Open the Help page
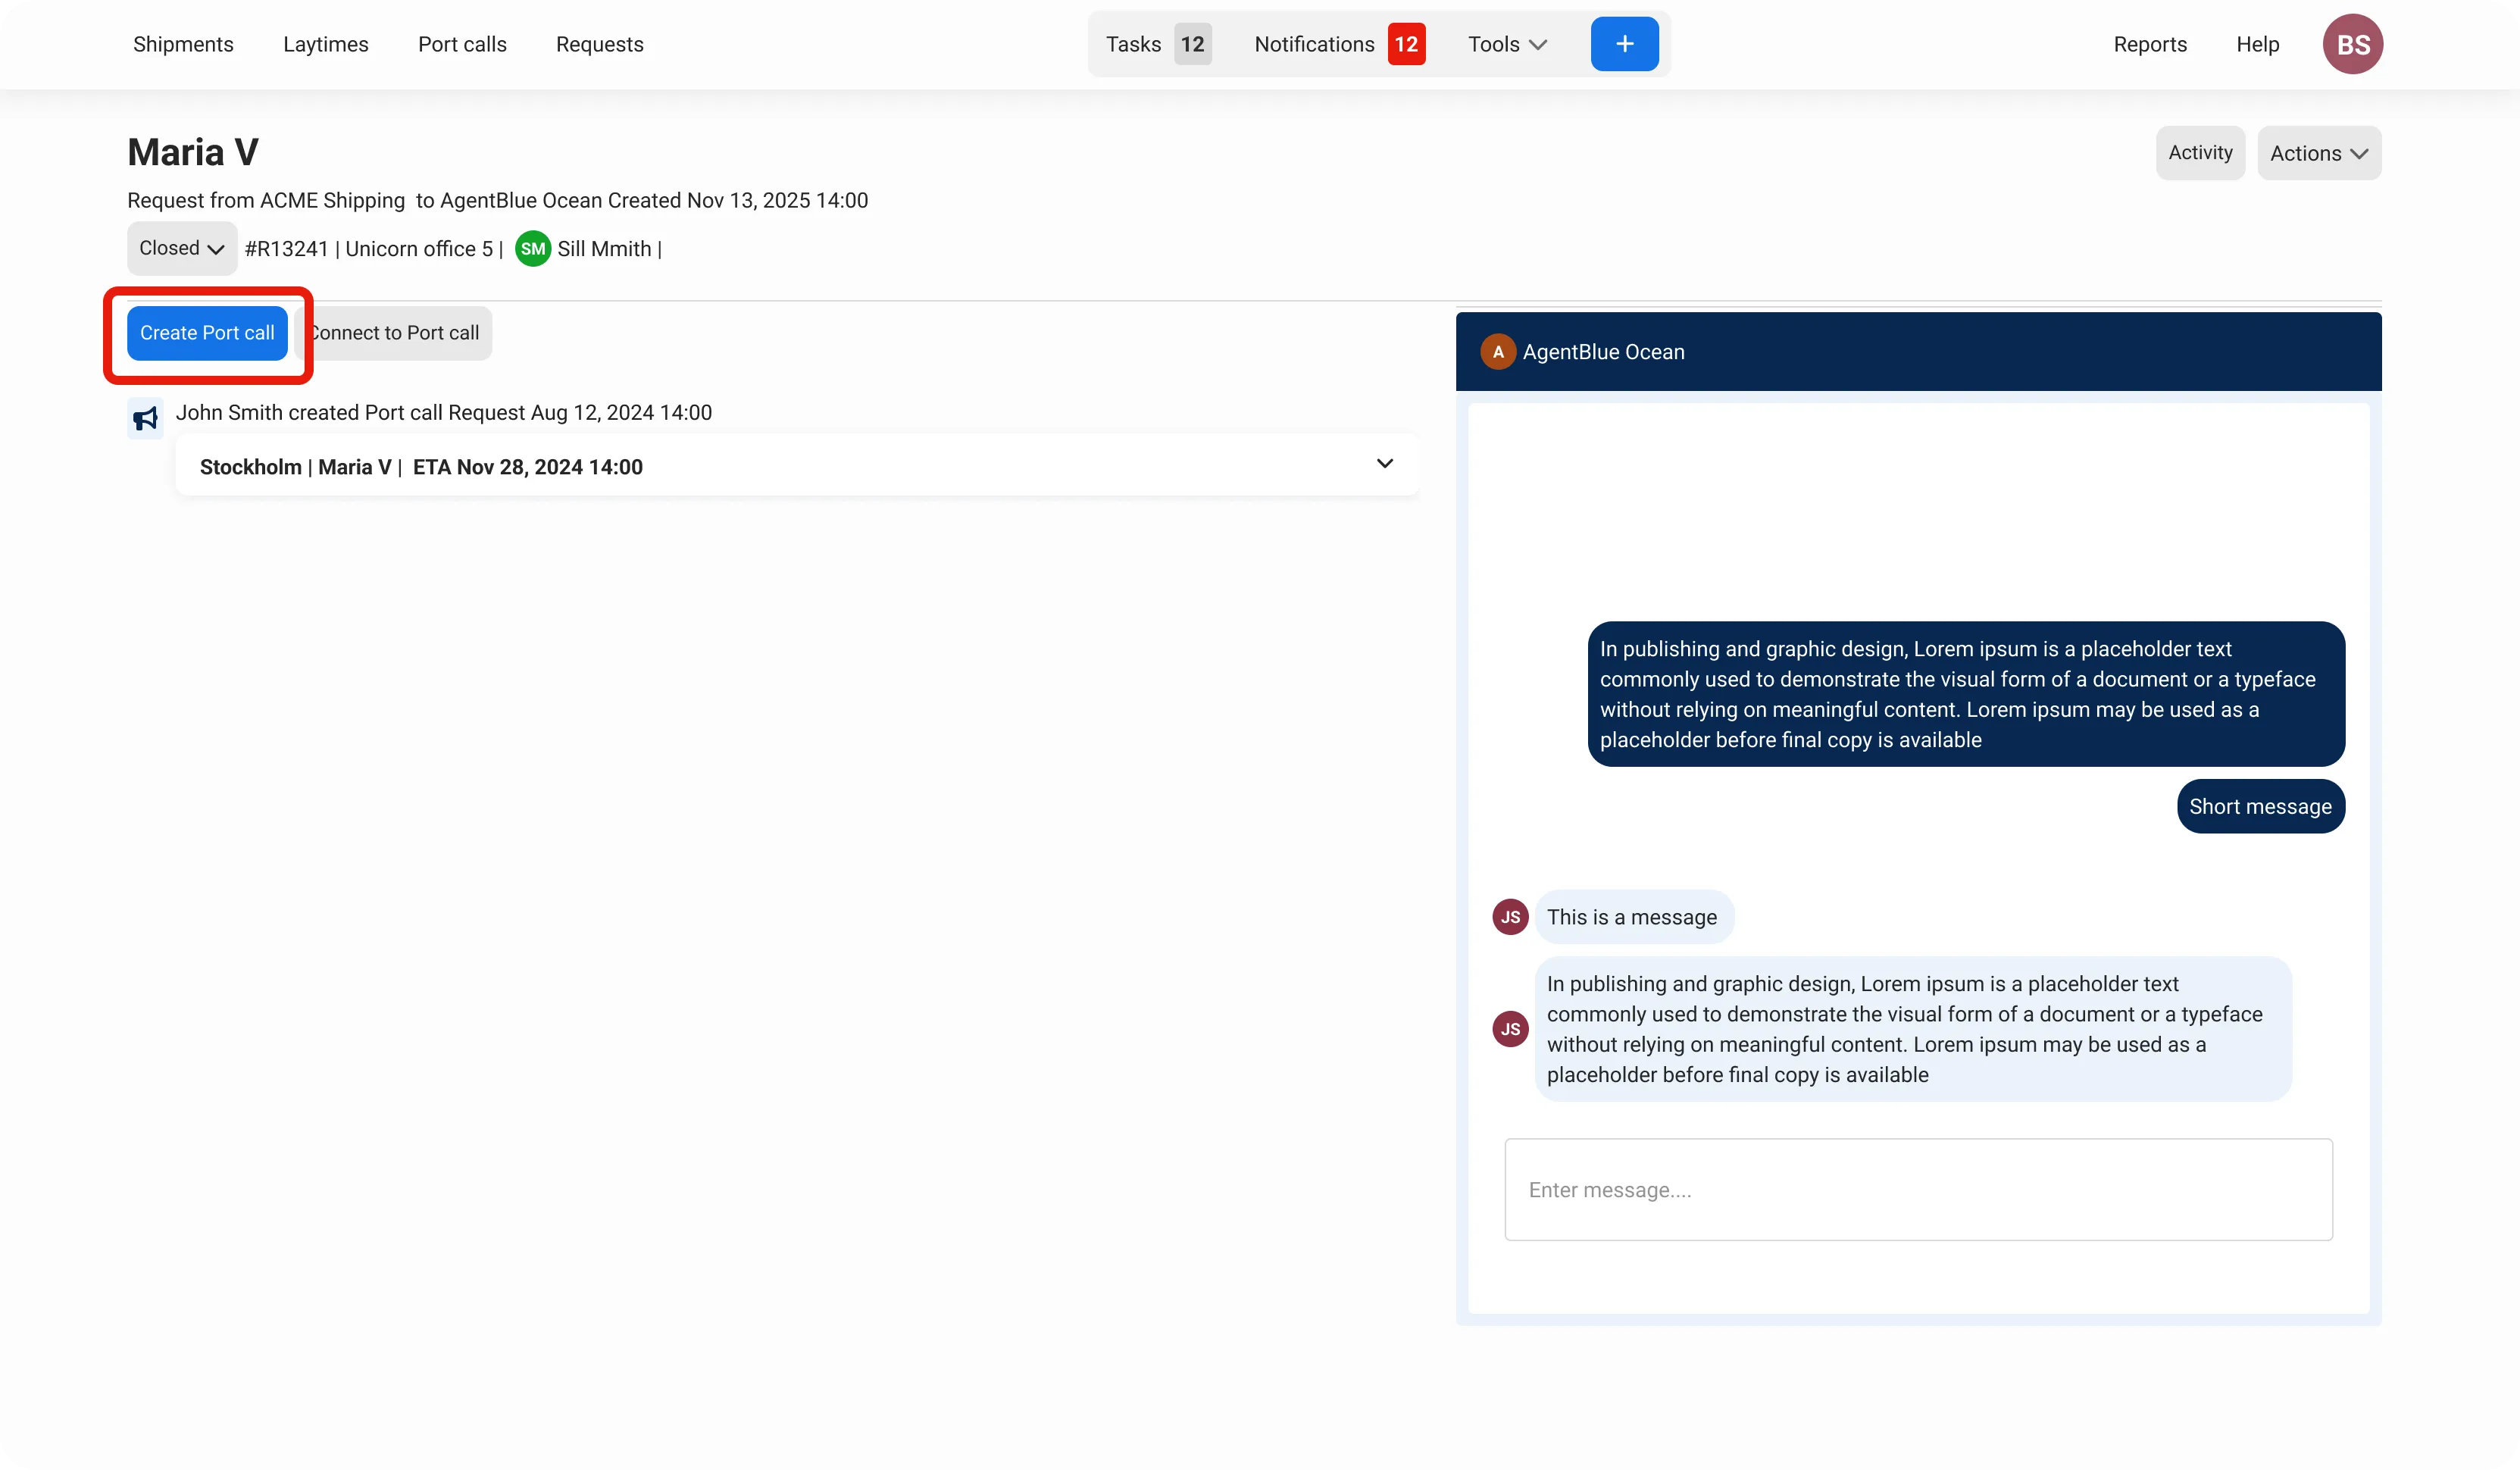This screenshot has height=1470, width=2520. tap(2257, 44)
